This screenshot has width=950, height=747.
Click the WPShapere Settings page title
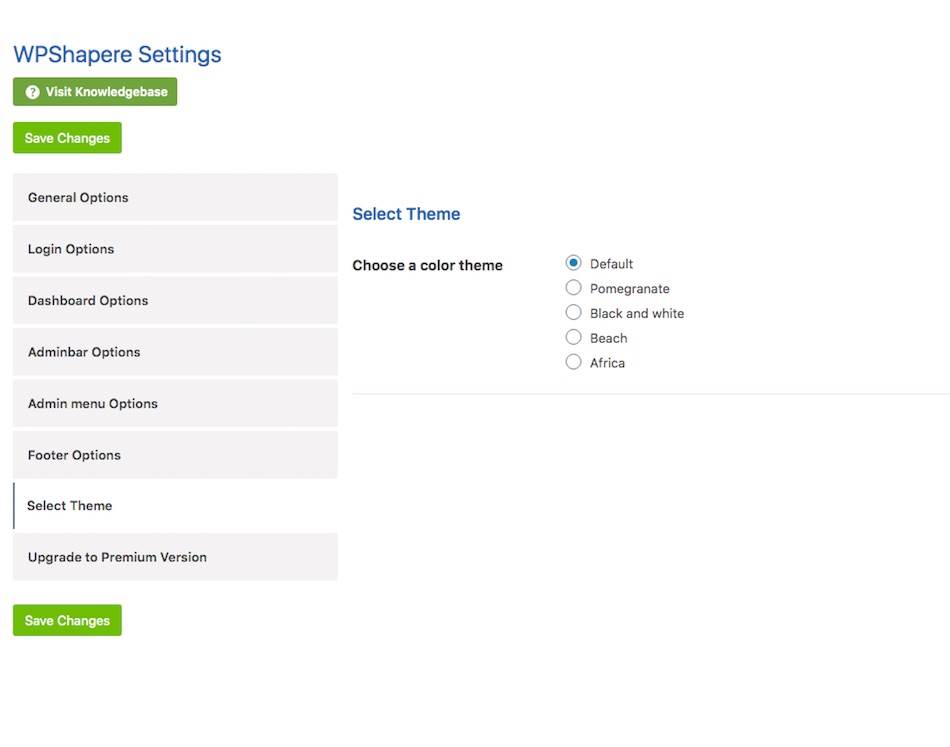point(118,55)
